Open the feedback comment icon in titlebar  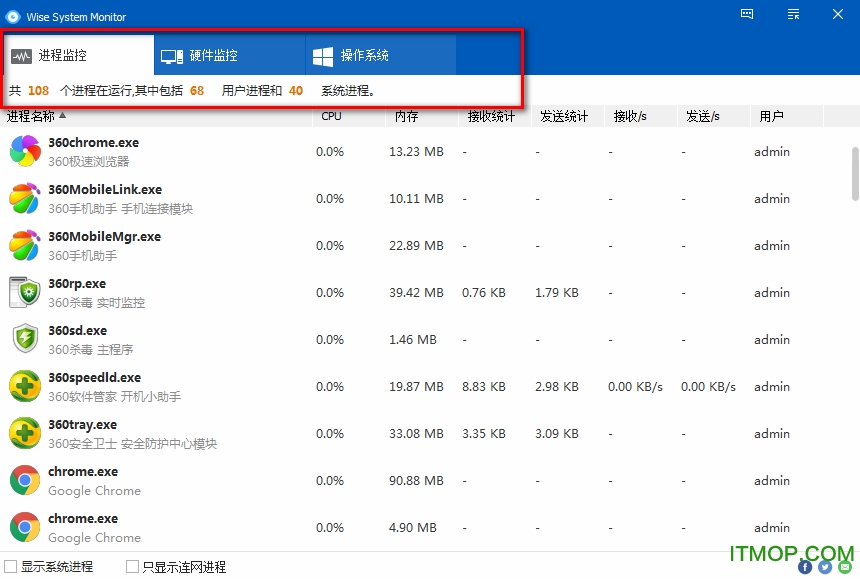pyautogui.click(x=746, y=14)
